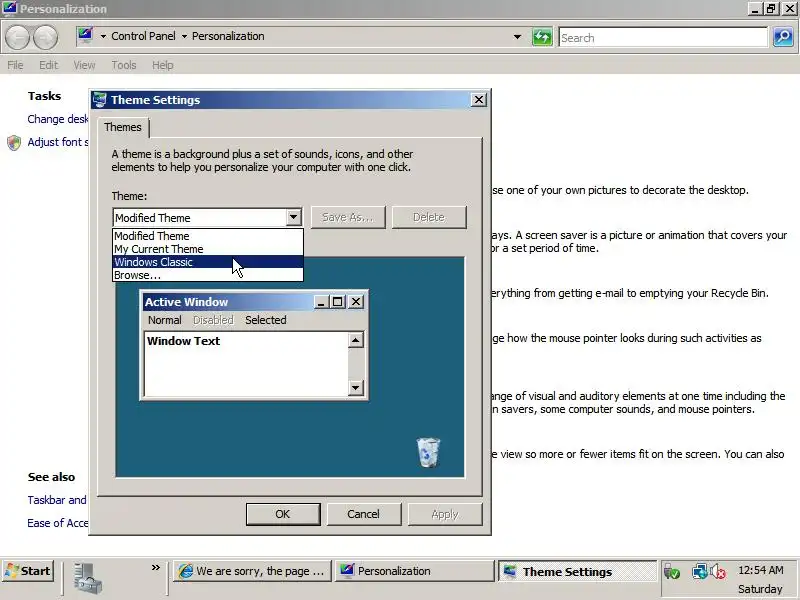Open the address bar history dropdown
This screenshot has width=800, height=600.
517,37
